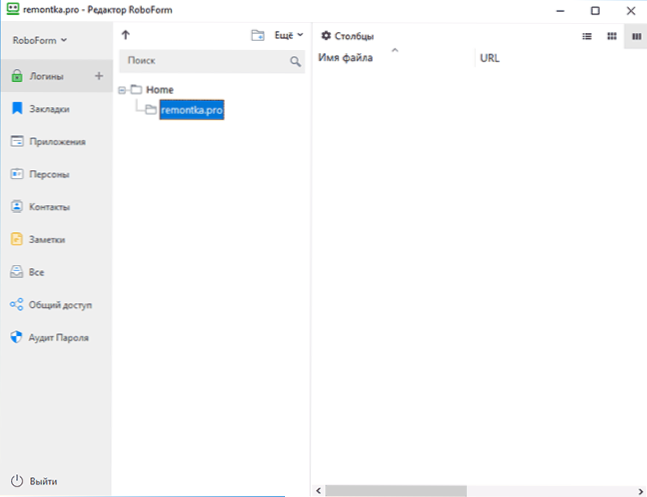Image resolution: width=647 pixels, height=497 pixels.
Task: Click the right arrow of horizontal scrollbar
Action: (x=641, y=491)
